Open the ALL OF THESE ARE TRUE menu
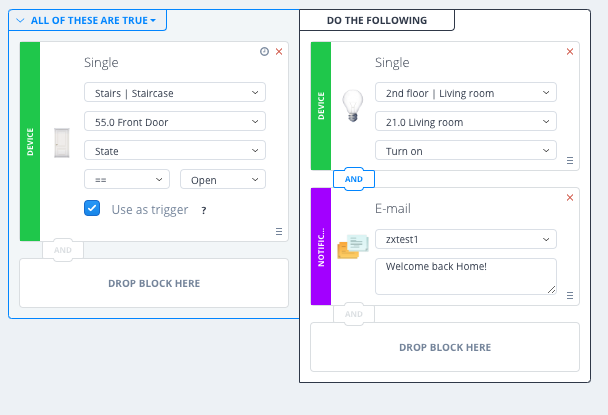The image size is (608, 415). [88, 20]
